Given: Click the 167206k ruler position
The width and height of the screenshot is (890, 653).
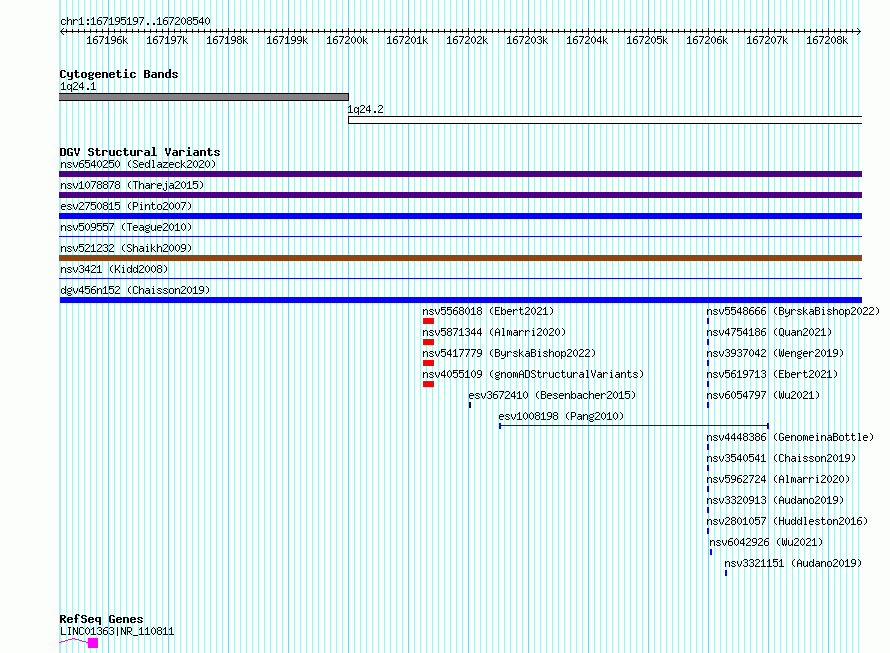Looking at the screenshot, I should pyautogui.click(x=707, y=40).
